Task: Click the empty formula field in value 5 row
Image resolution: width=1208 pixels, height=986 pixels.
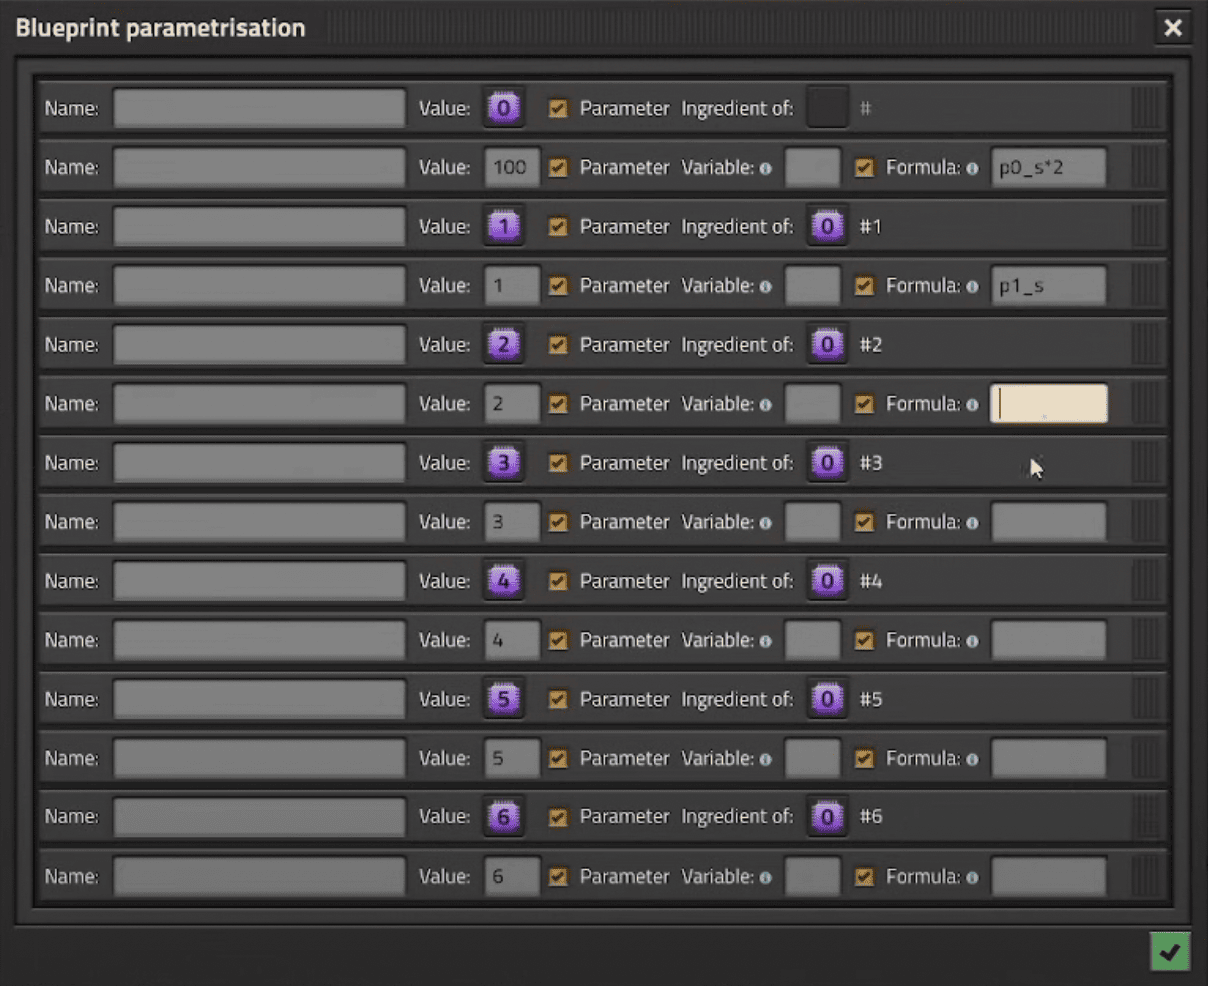Action: coord(1049,757)
